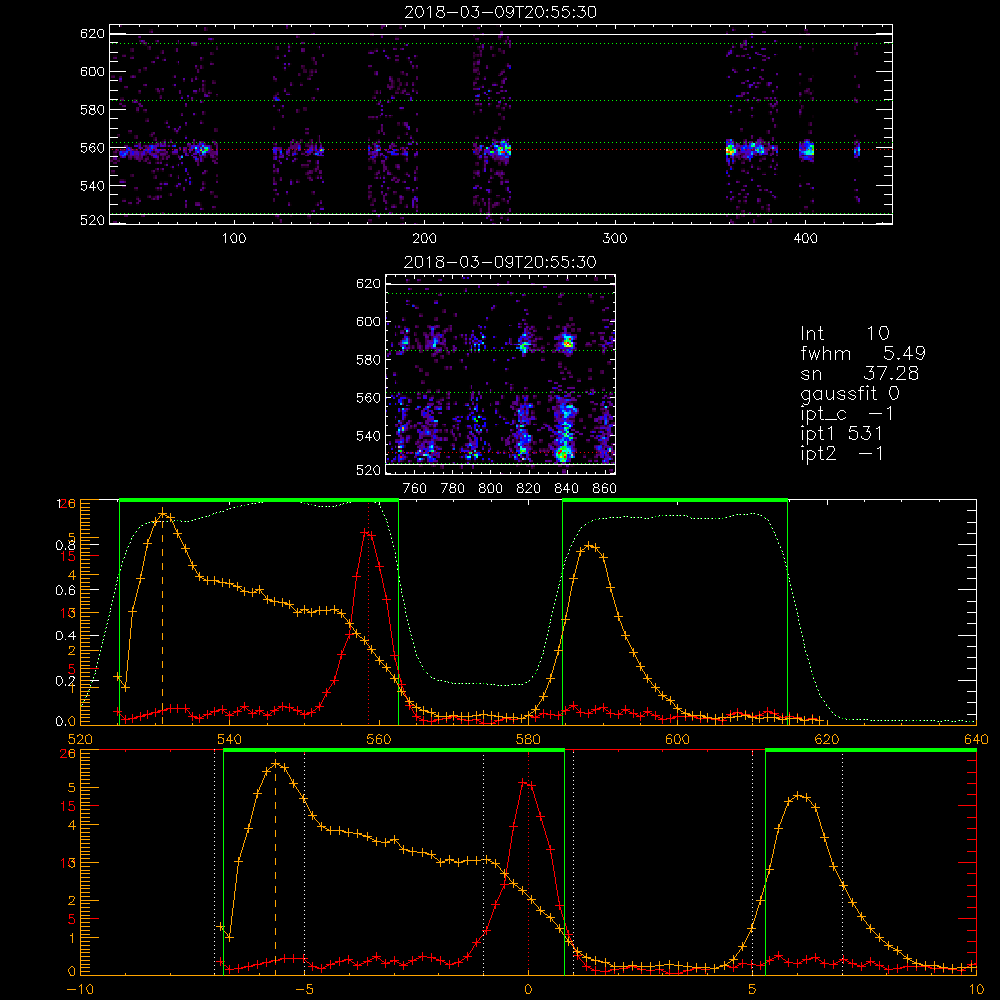Click x-axis label 0 on bottom line plot

[x=528, y=989]
